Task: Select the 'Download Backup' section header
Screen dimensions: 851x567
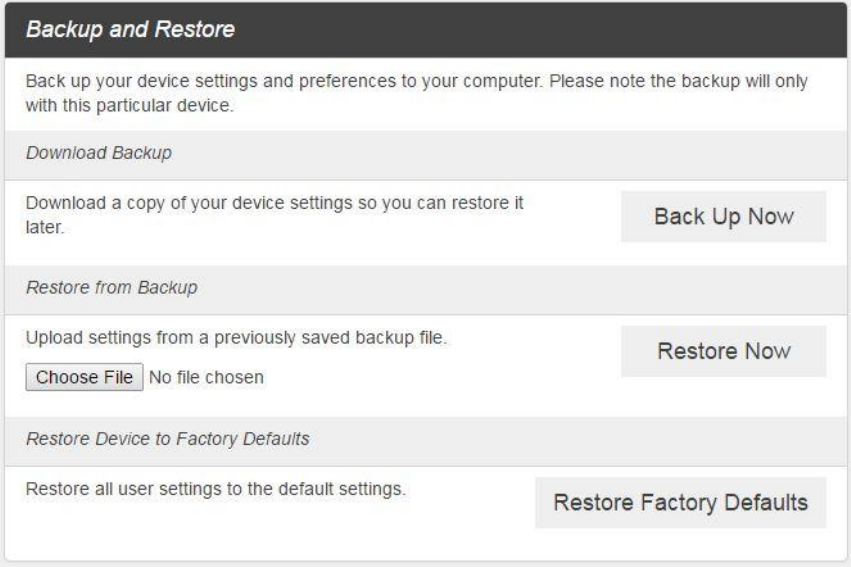Action: pyautogui.click(x=83, y=153)
